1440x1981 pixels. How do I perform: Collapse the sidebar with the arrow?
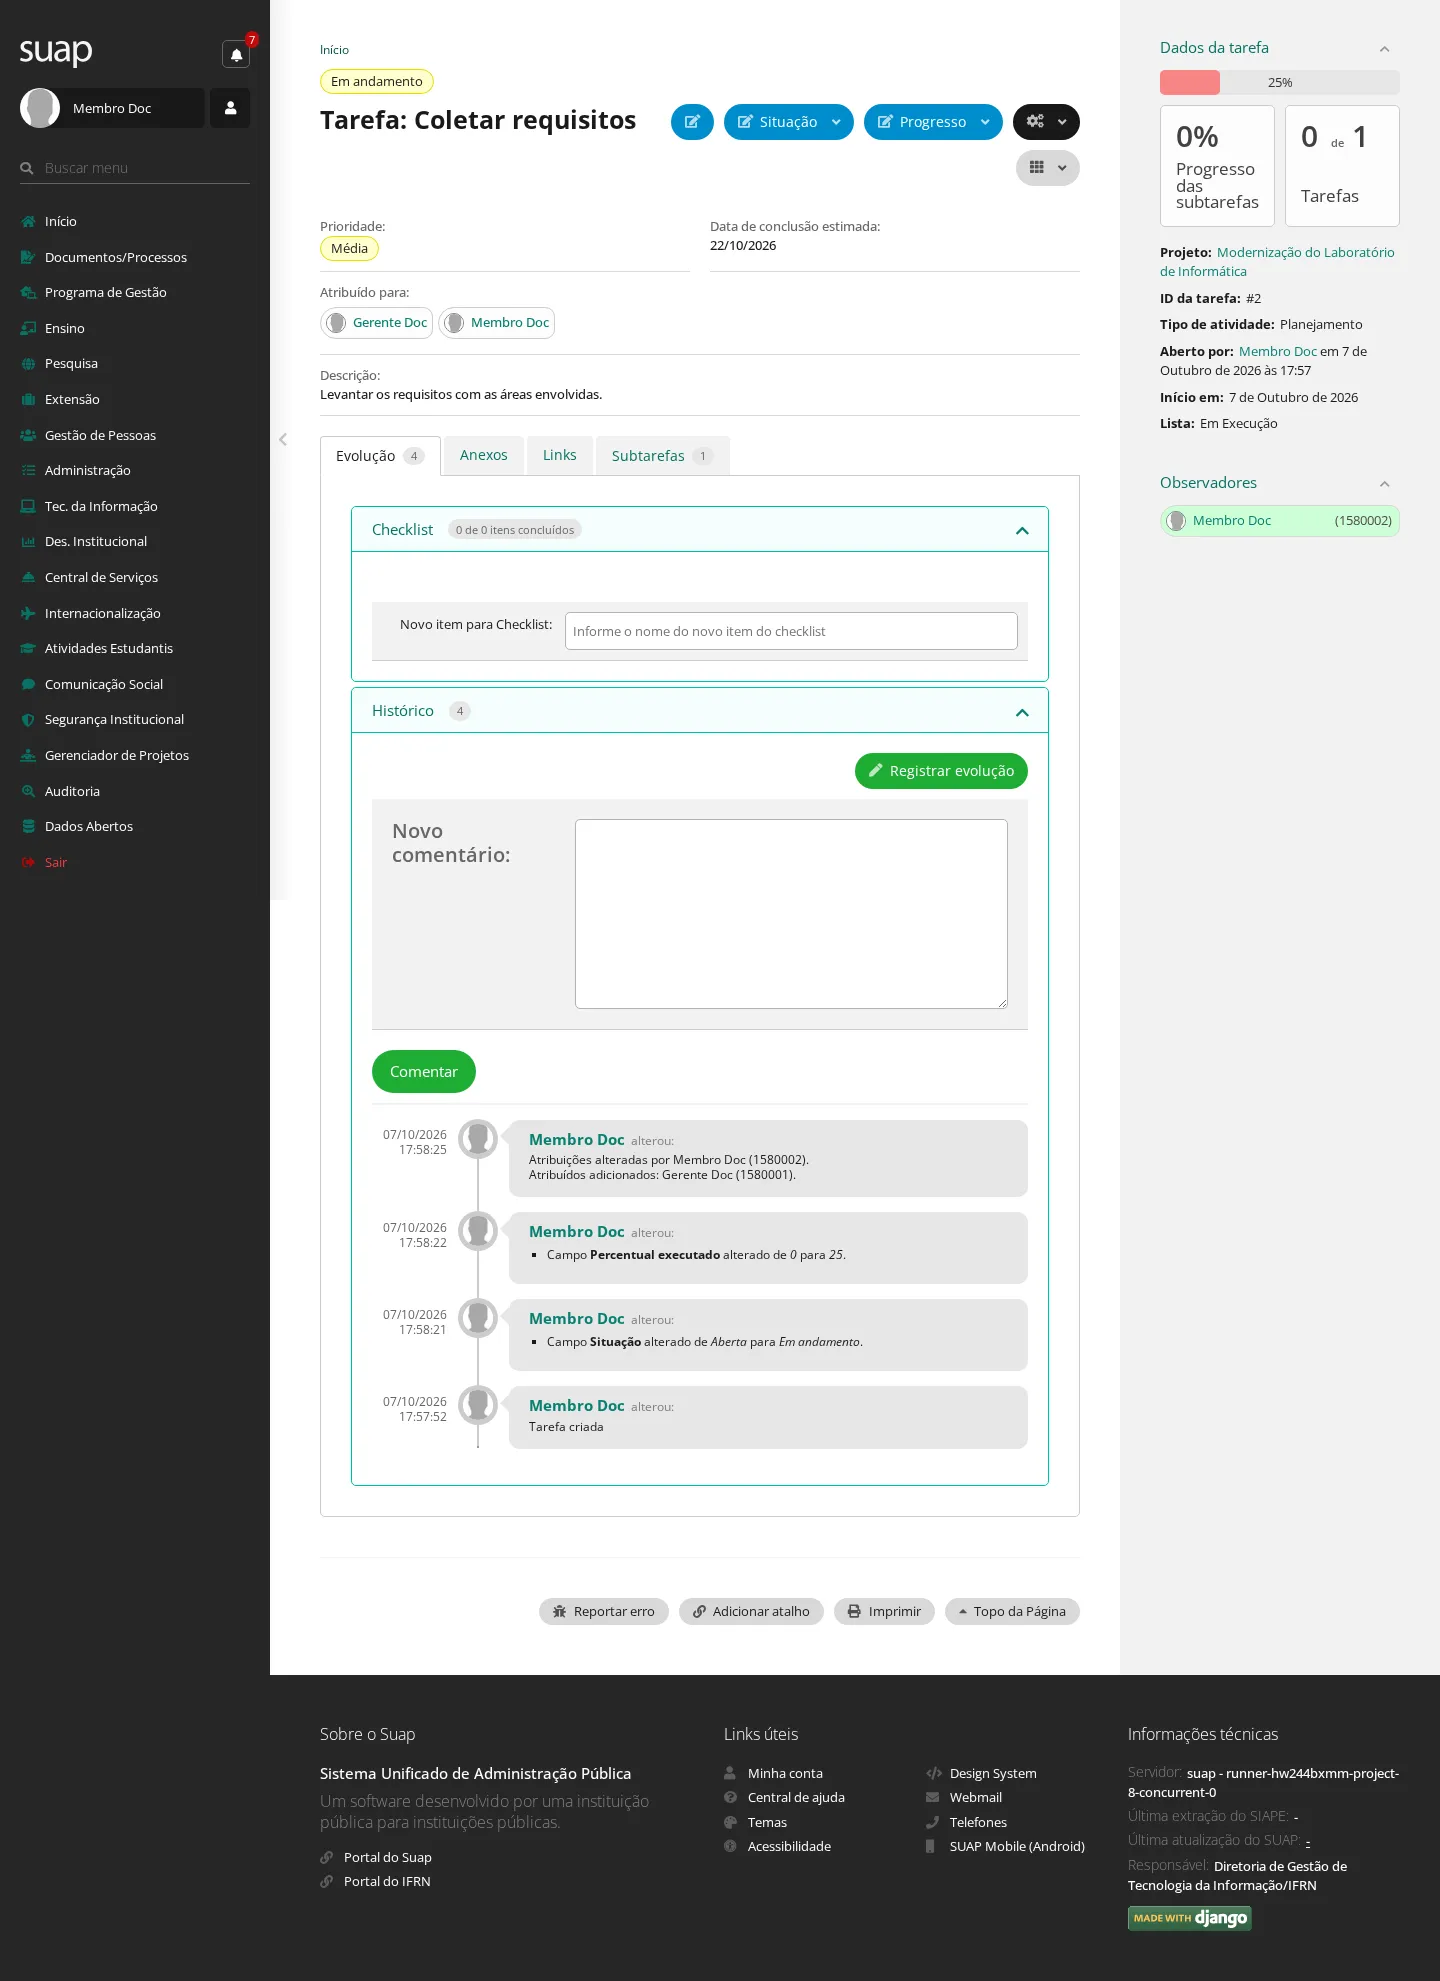point(283,439)
